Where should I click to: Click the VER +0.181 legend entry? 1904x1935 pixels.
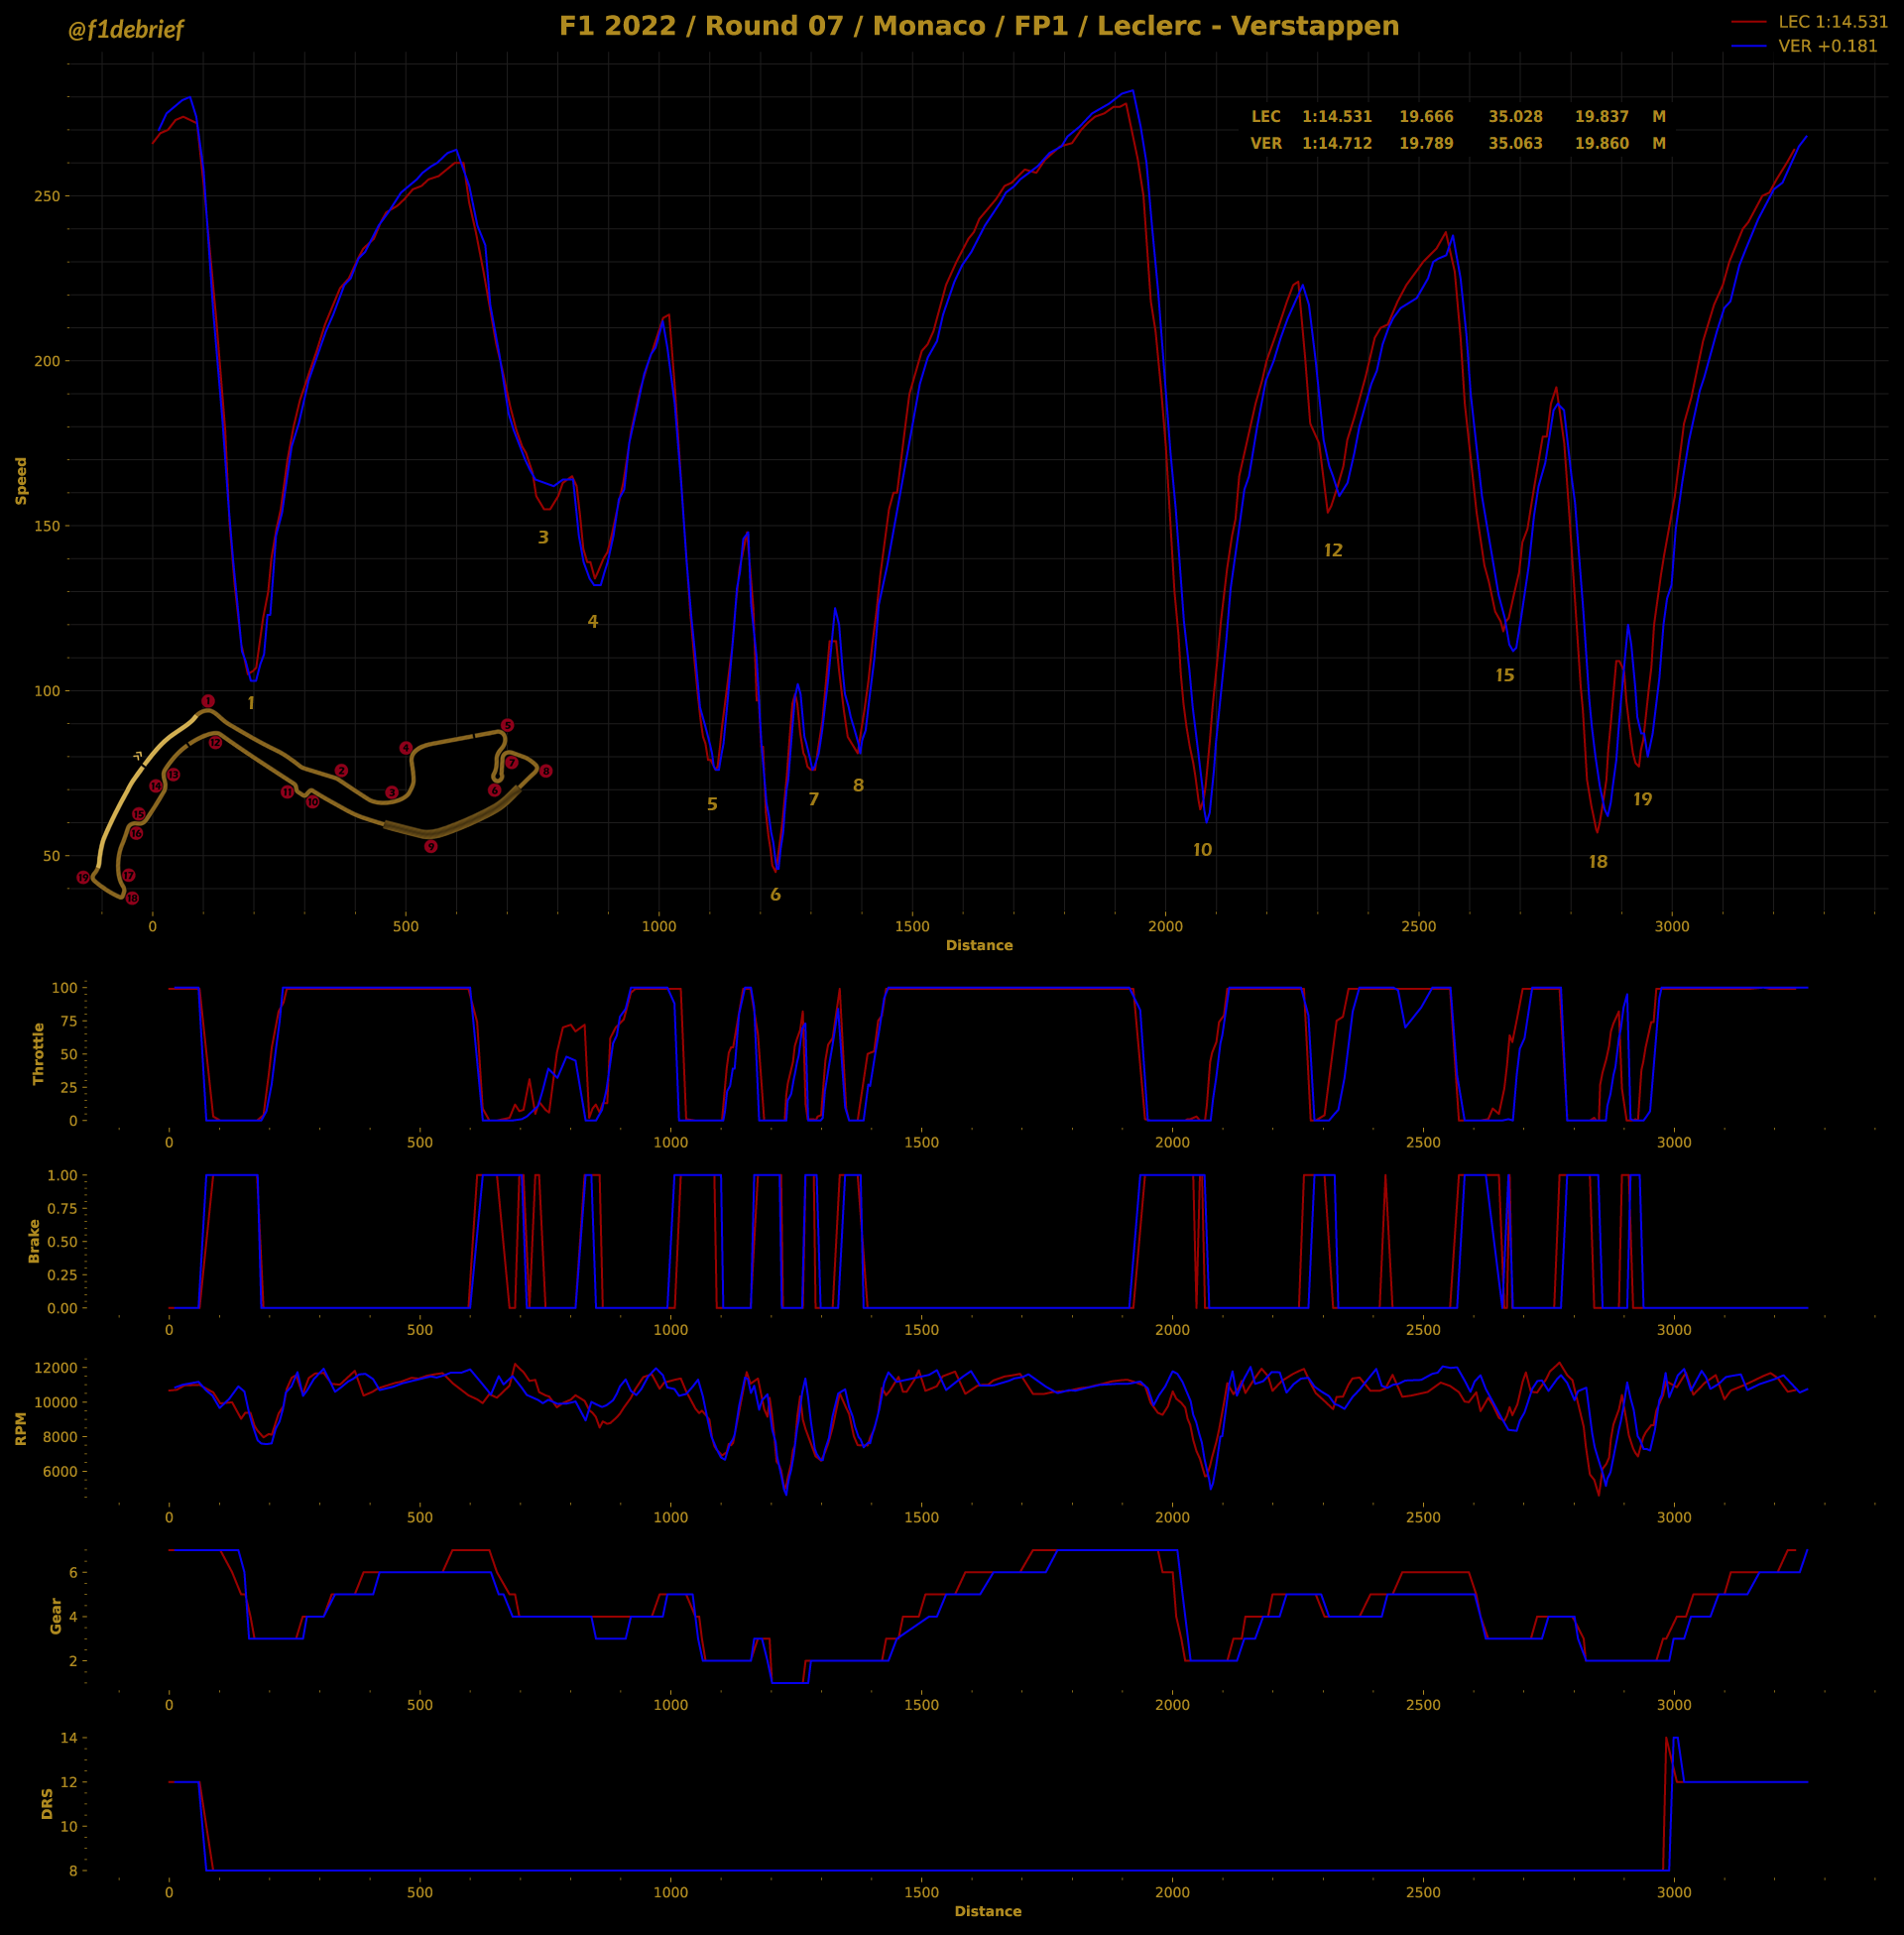pos(1828,46)
